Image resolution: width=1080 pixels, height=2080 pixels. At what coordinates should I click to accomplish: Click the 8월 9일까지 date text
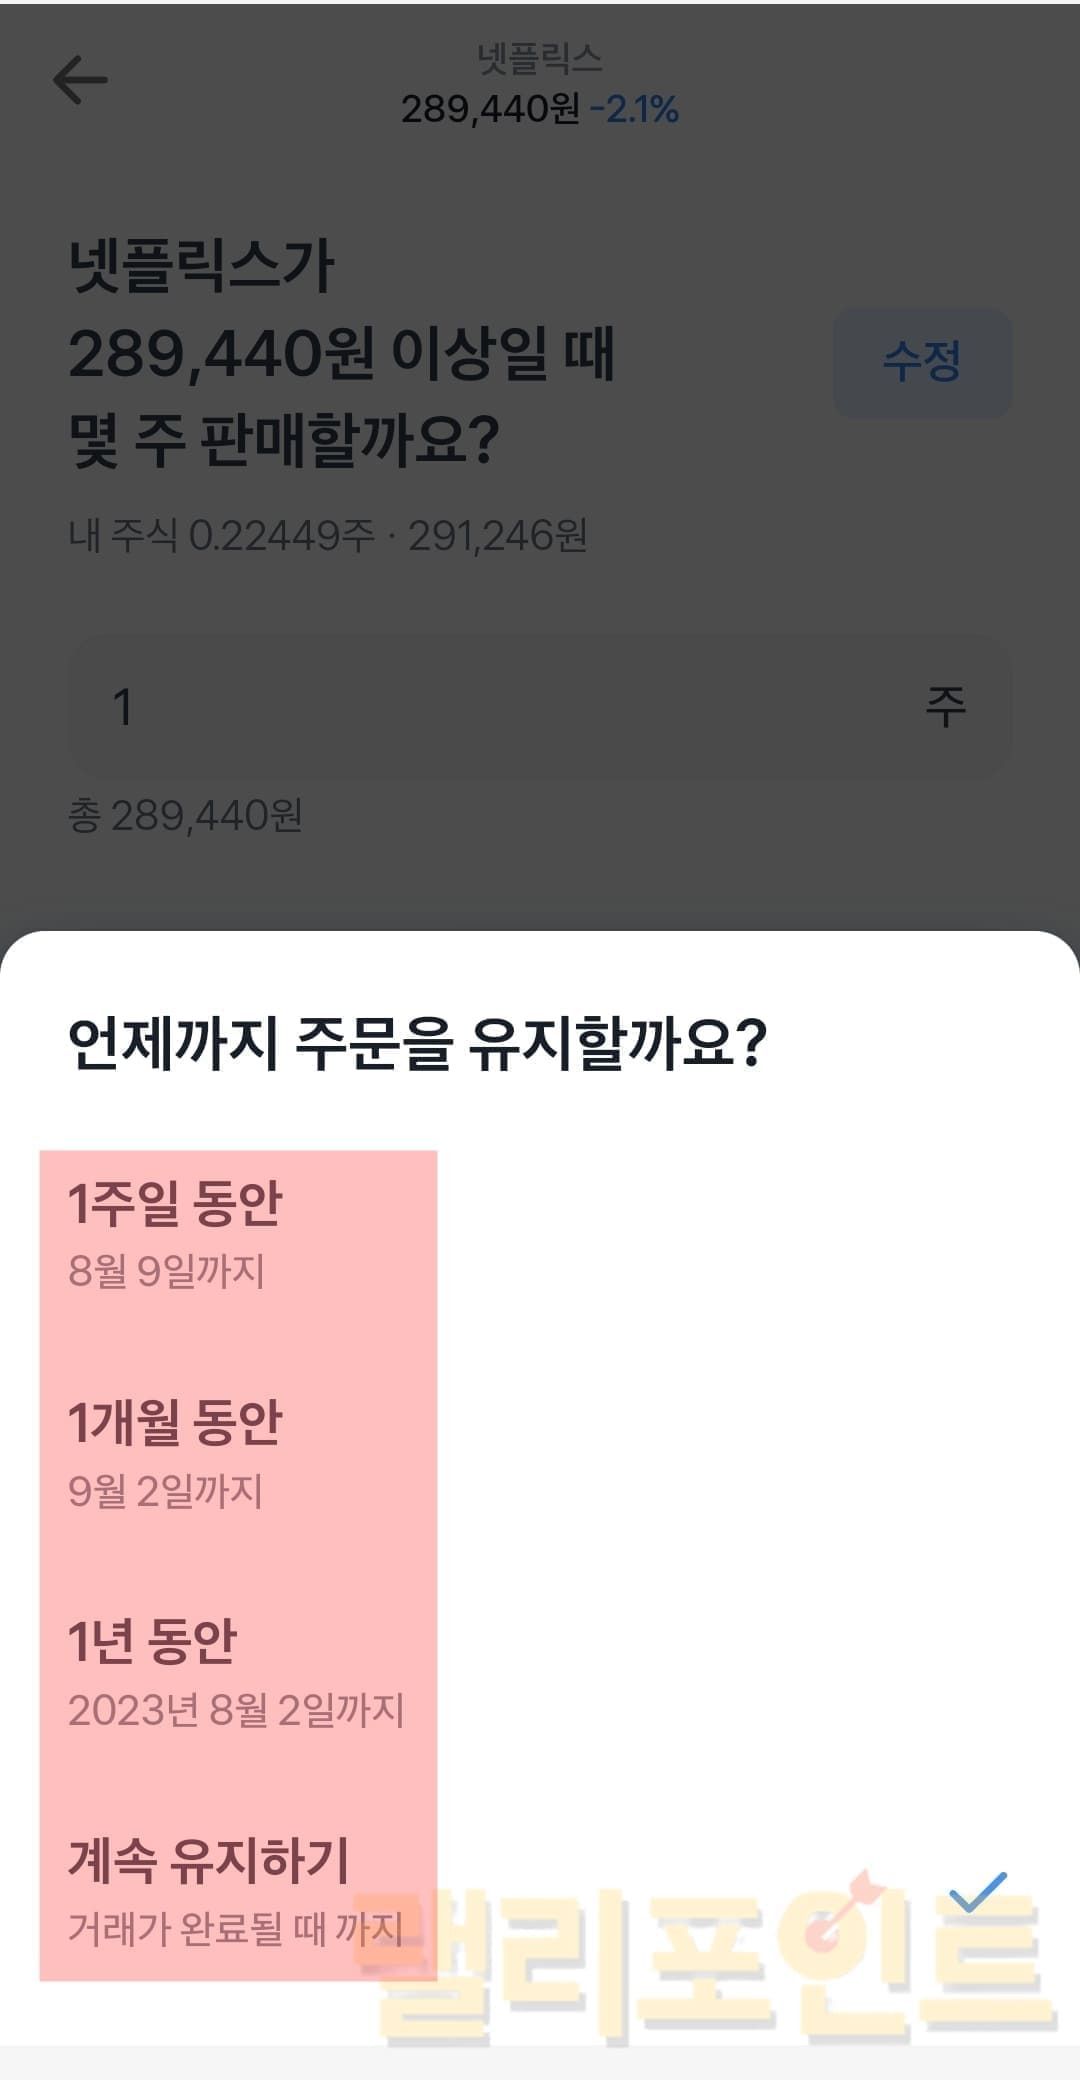point(166,1271)
